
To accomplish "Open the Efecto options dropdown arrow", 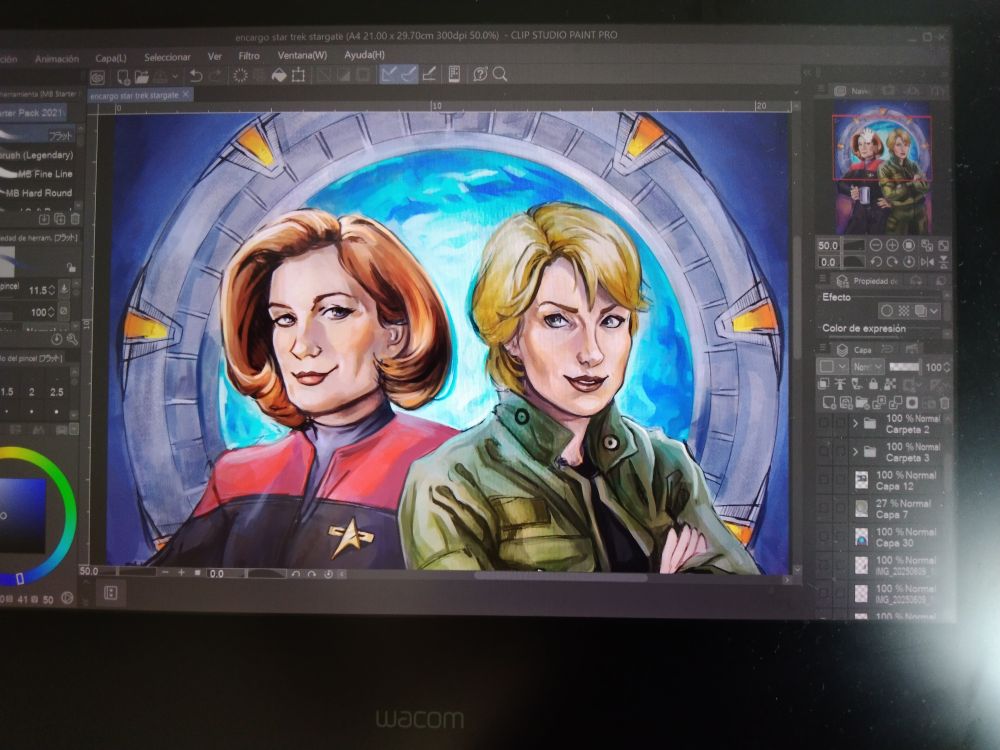I will click(934, 311).
